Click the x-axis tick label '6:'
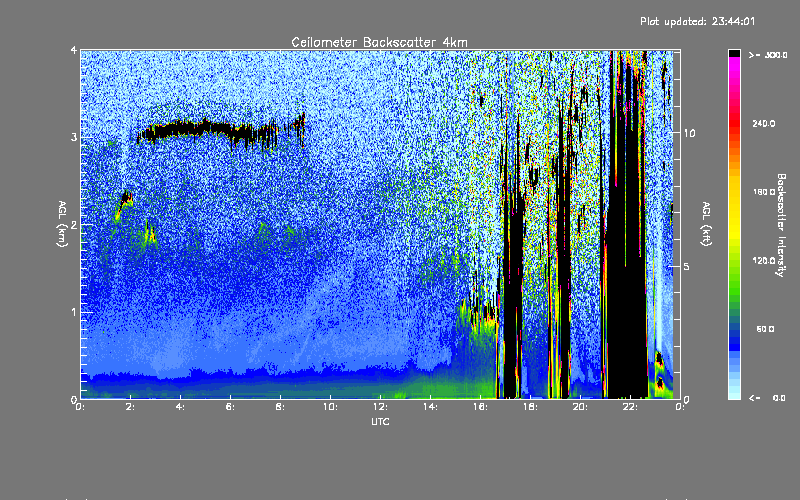Viewport: 800px width, 500px height. (231, 407)
